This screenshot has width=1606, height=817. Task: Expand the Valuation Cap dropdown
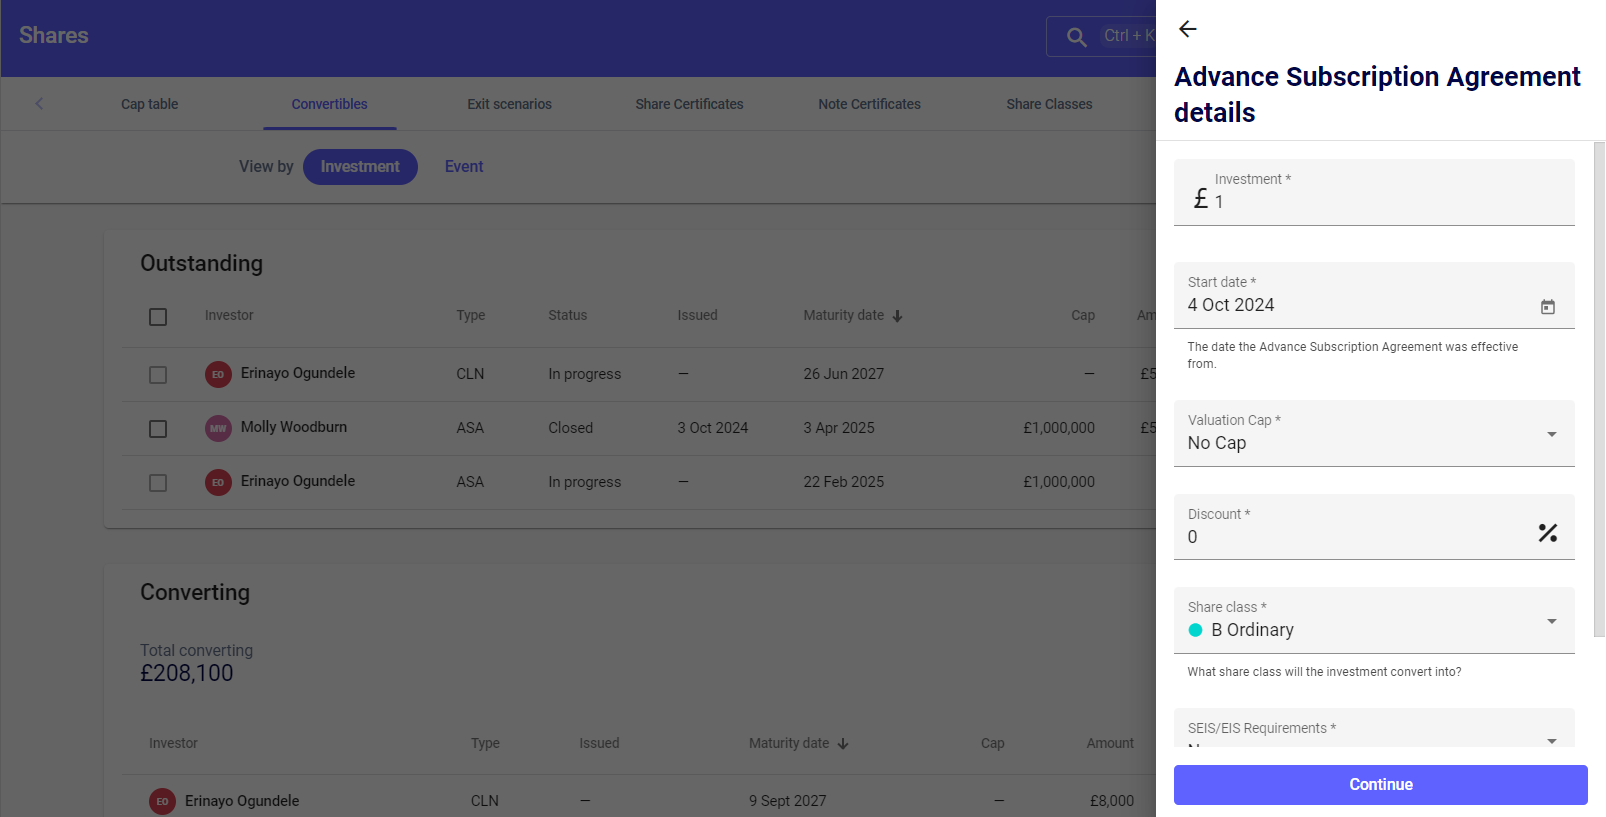click(1551, 434)
